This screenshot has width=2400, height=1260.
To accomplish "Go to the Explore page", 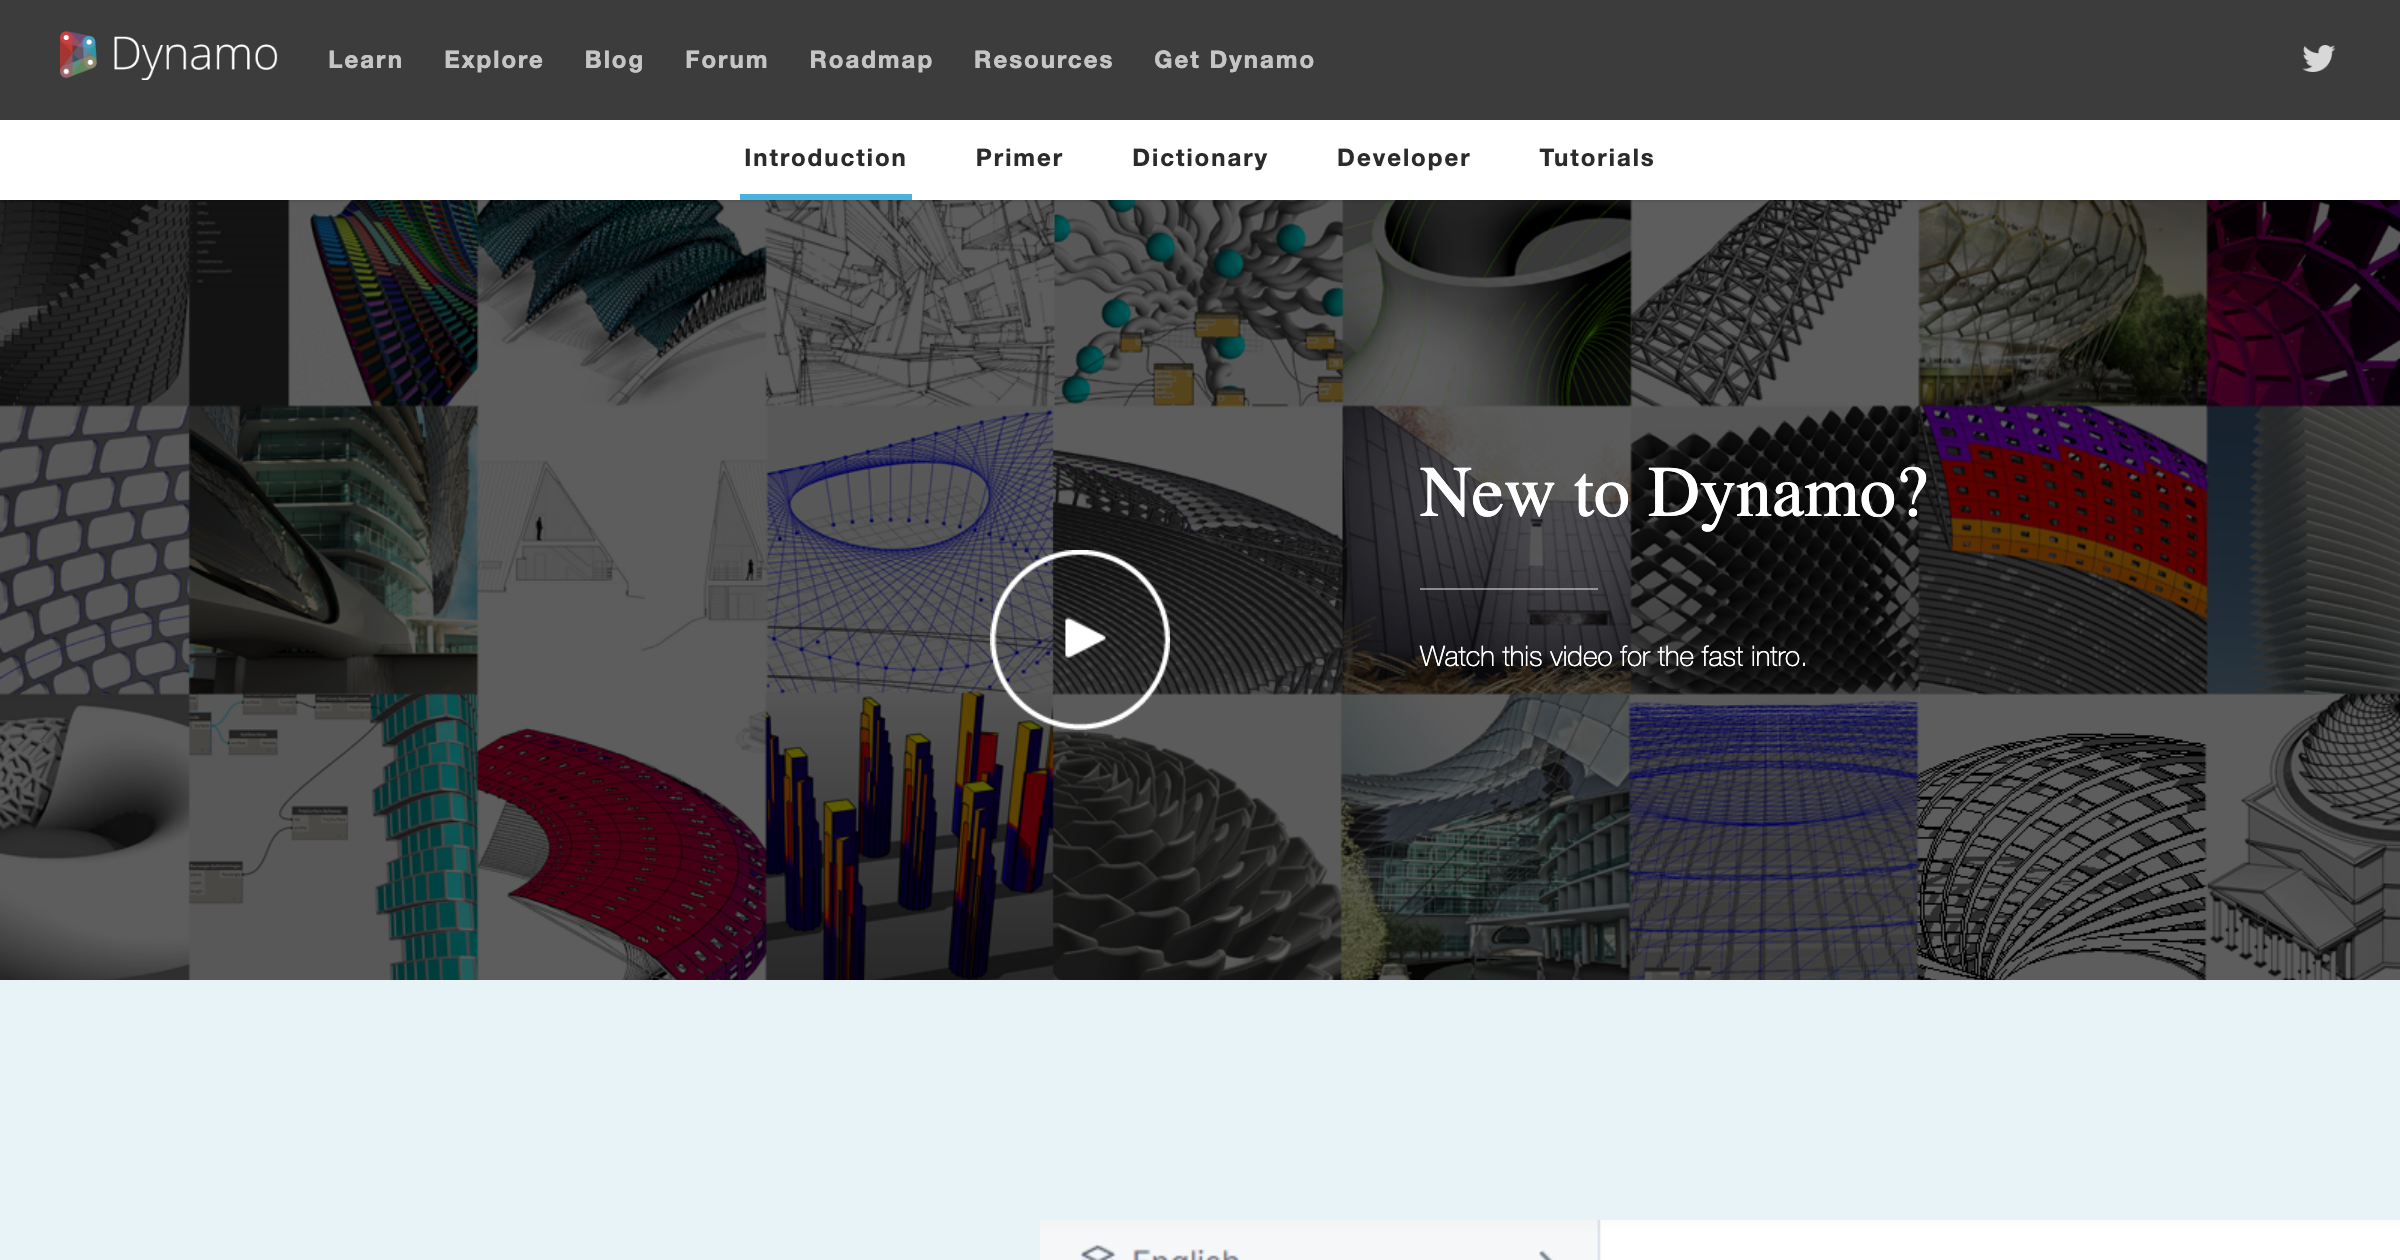I will (494, 60).
